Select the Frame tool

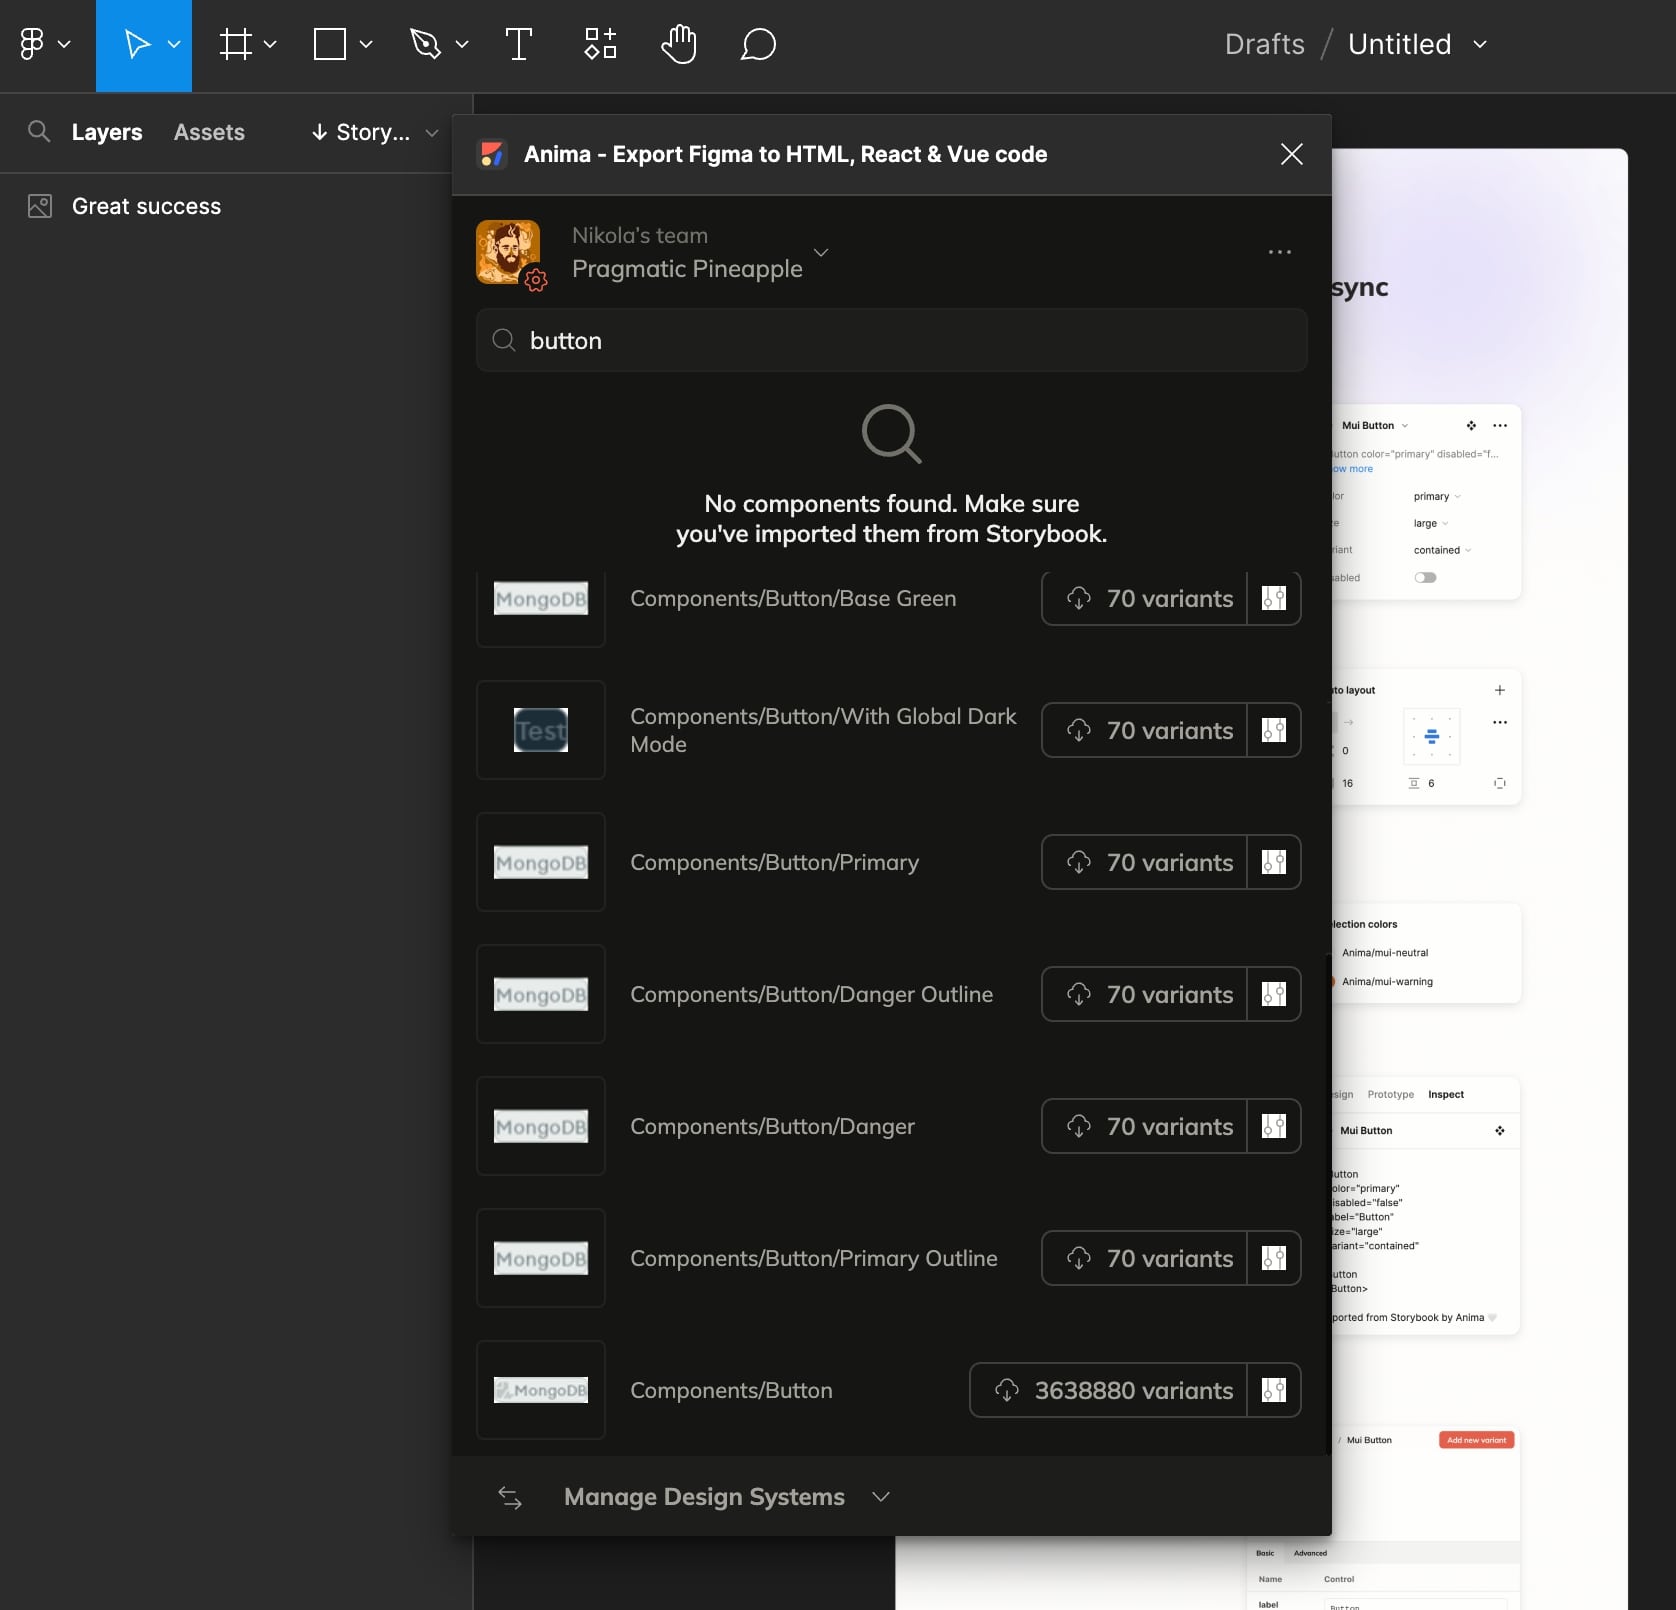(235, 45)
